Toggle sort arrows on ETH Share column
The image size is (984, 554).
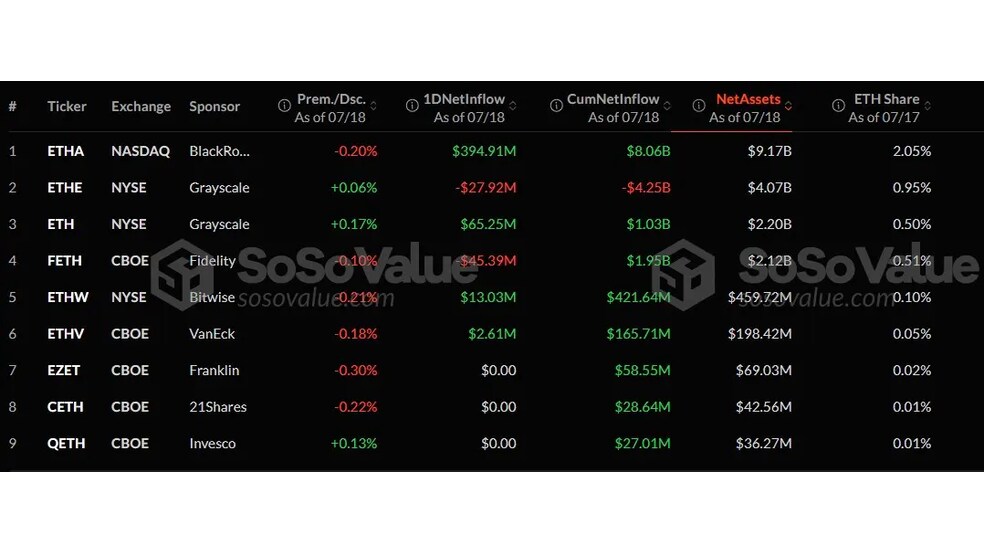tap(928, 106)
